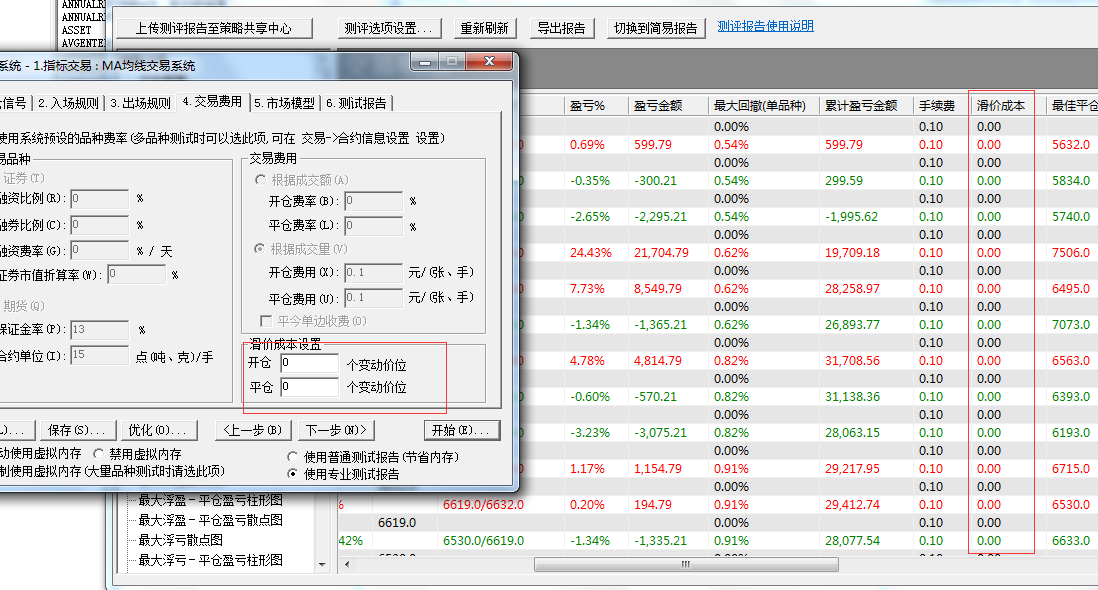Click the 重新刷新 button
The image size is (1098, 590).
coord(484,28)
